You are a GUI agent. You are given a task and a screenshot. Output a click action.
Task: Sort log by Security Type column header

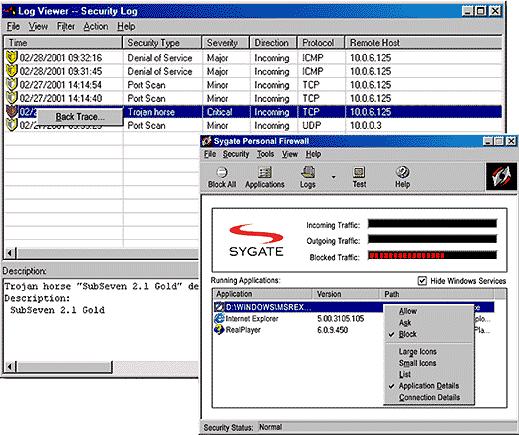tap(162, 43)
